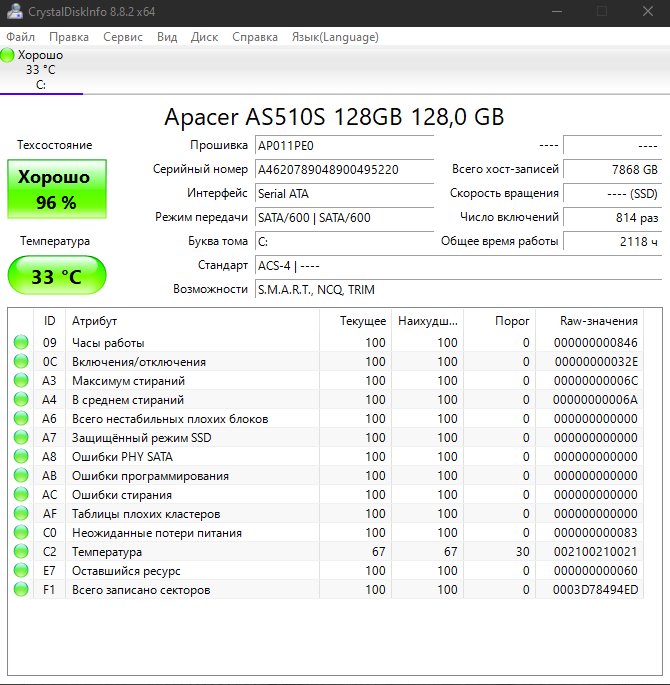The width and height of the screenshot is (670, 685).
Task: Open the Правка menu
Action: click(69, 37)
